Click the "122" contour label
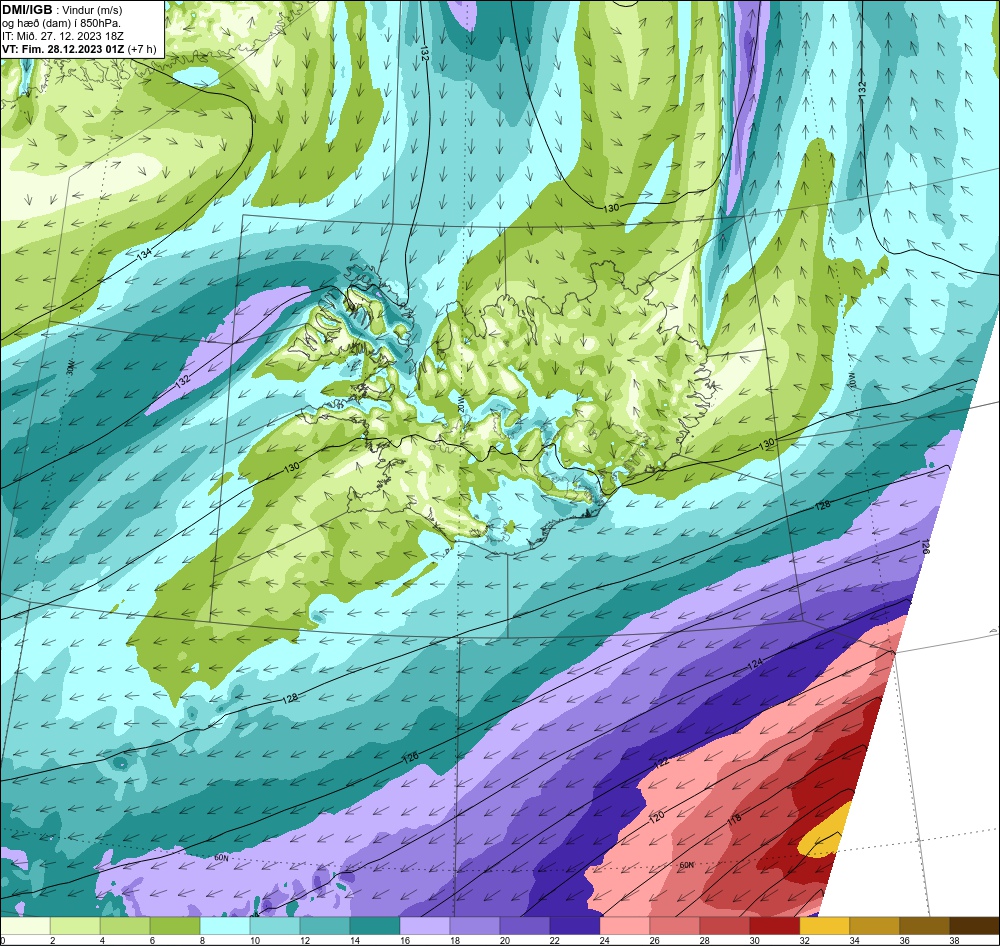1000x946 pixels. pos(661,762)
